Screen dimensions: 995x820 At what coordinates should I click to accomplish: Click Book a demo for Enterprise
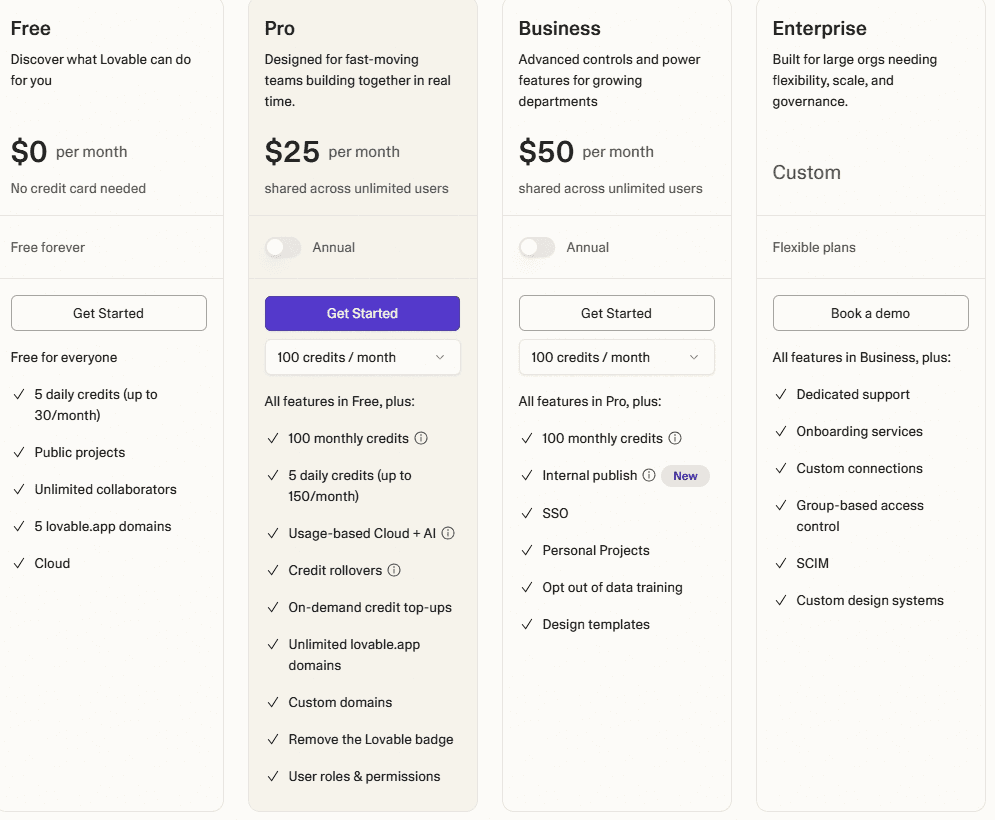(870, 312)
